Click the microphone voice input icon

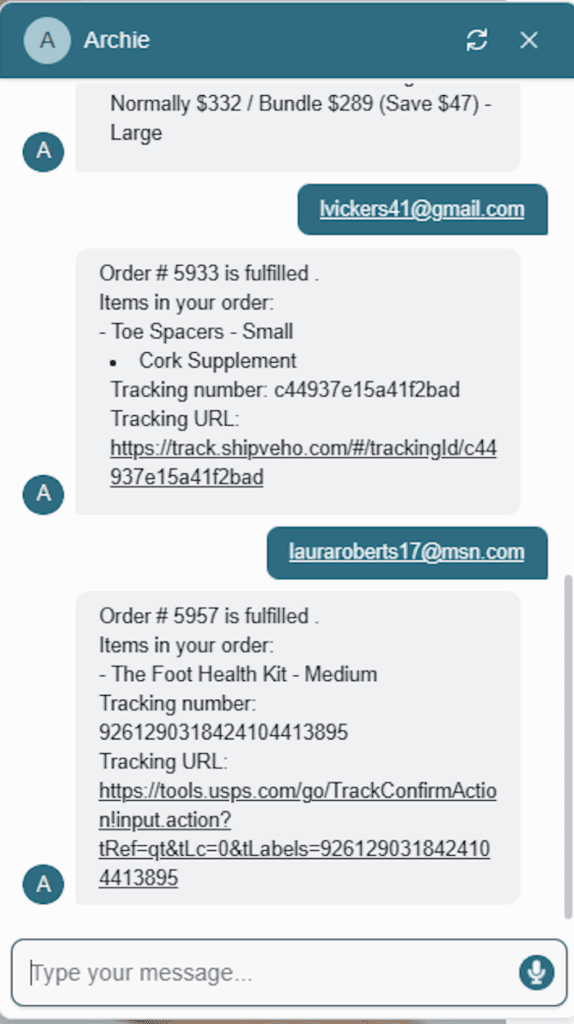tap(537, 973)
